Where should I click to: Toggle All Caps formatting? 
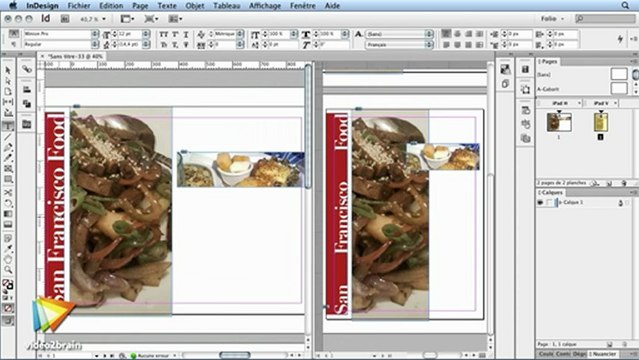coord(163,34)
